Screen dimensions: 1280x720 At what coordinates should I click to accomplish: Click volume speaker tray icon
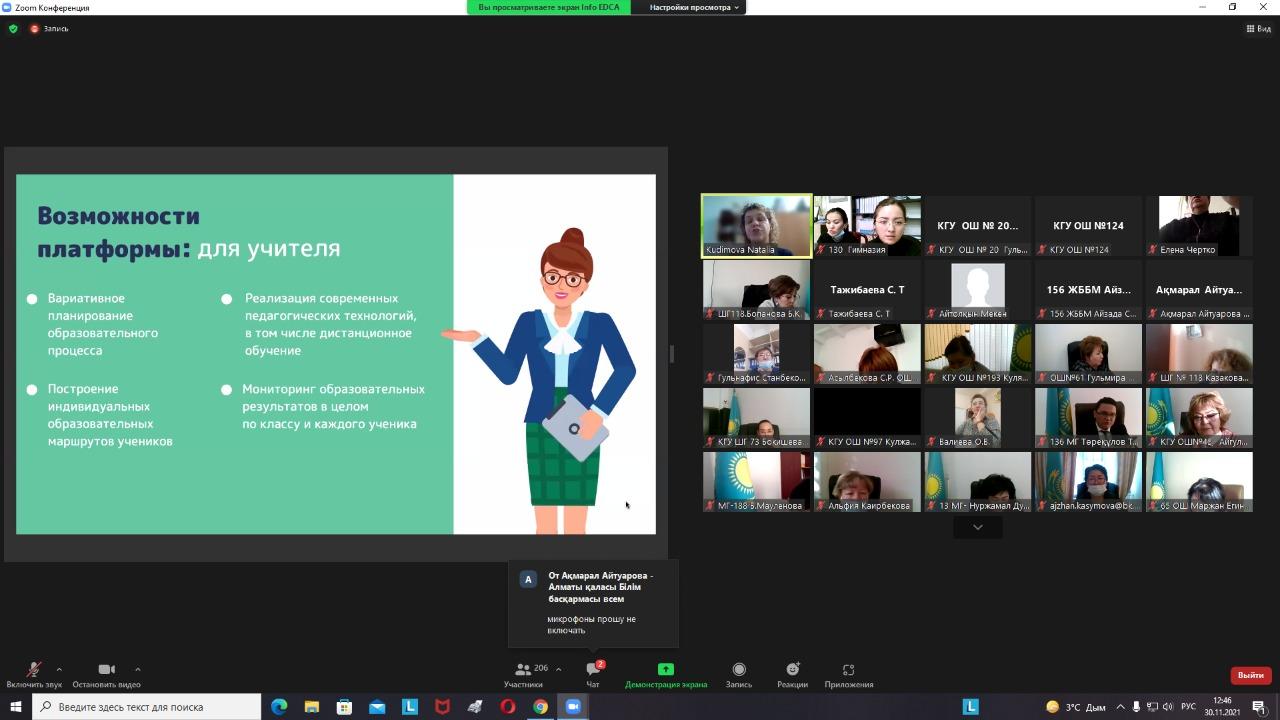coord(1167,707)
